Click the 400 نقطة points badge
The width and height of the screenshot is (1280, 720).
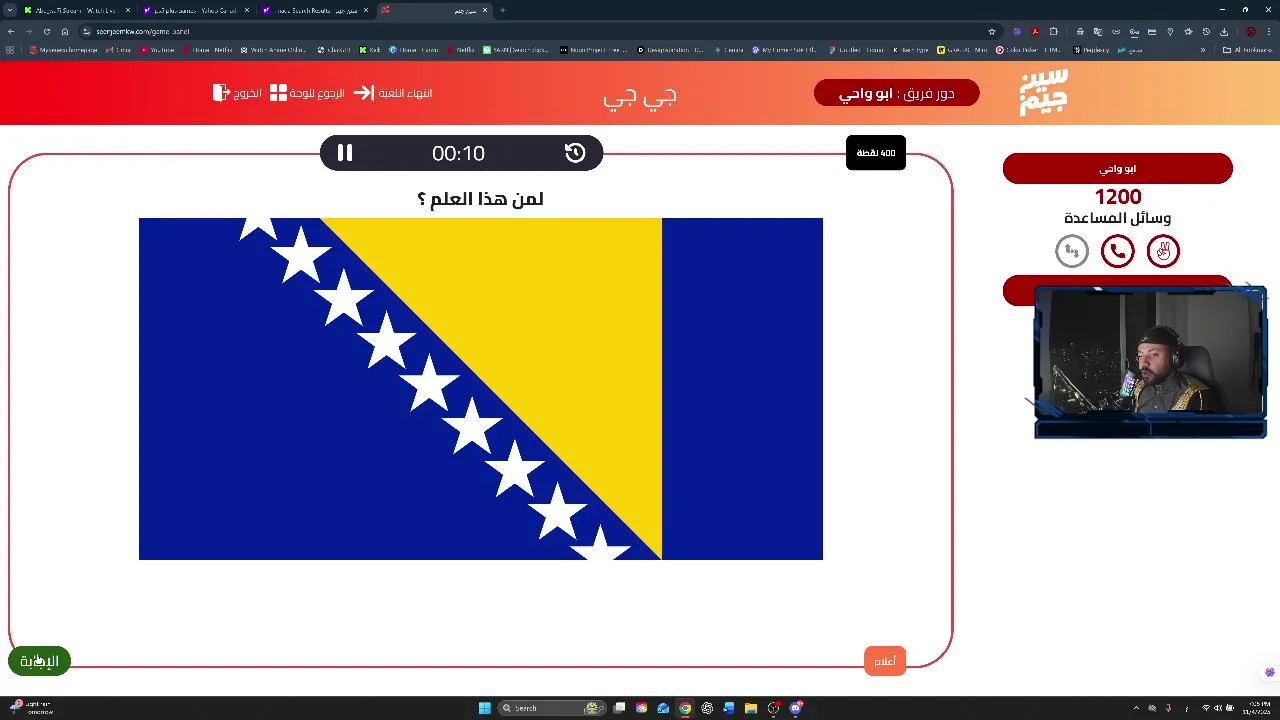pos(876,153)
